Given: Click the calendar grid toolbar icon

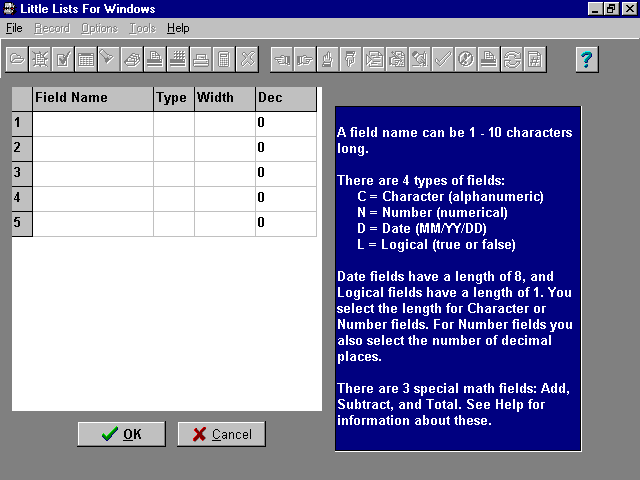Looking at the screenshot, I should (x=86, y=59).
